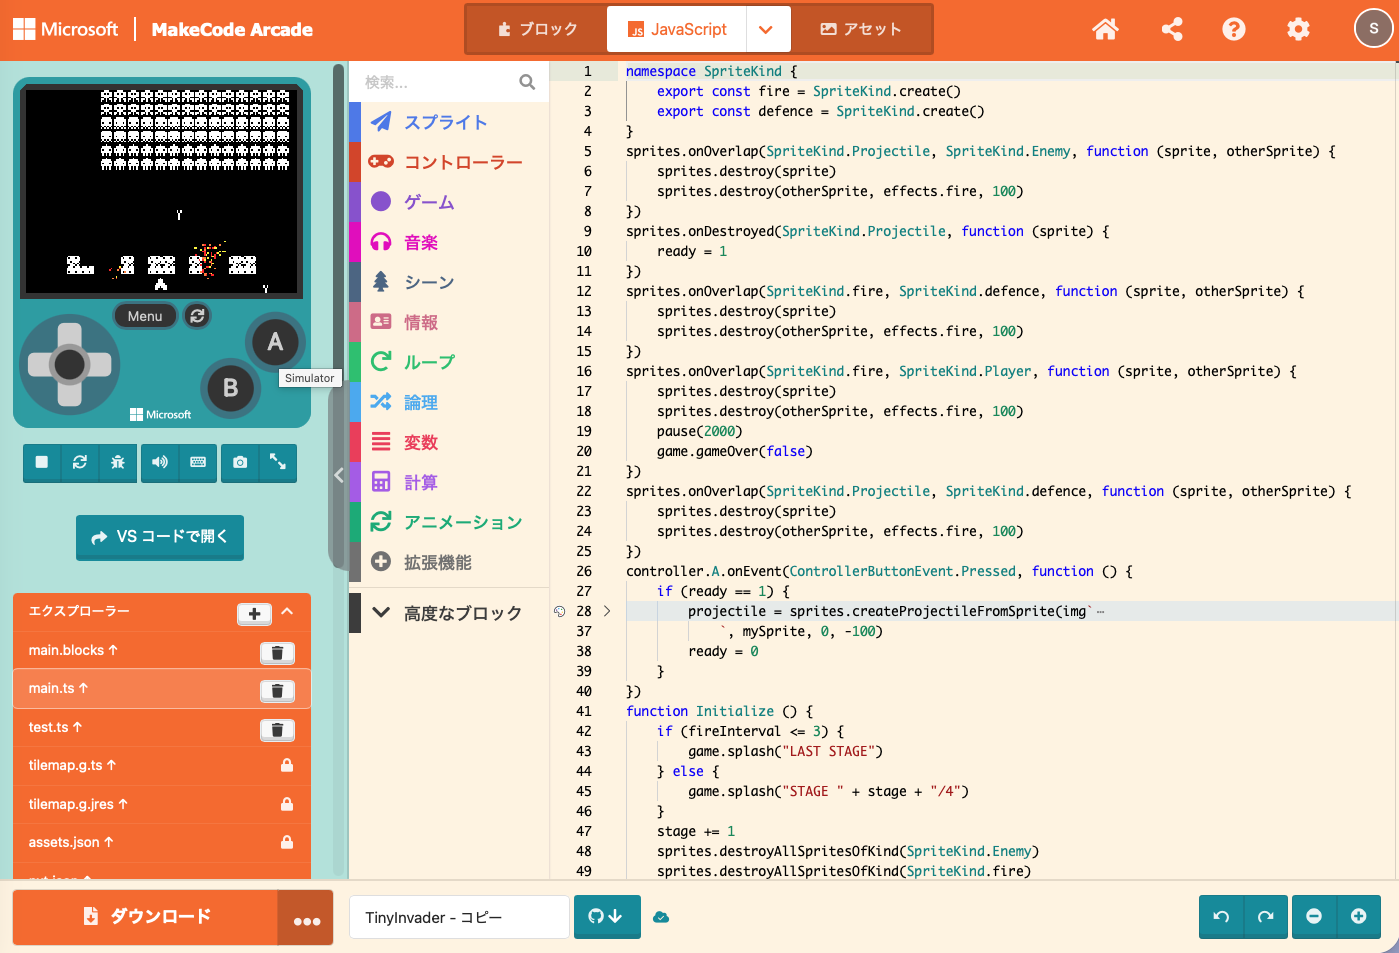Collapse the エクスプローラー file list
1399x953 pixels.
(x=288, y=611)
